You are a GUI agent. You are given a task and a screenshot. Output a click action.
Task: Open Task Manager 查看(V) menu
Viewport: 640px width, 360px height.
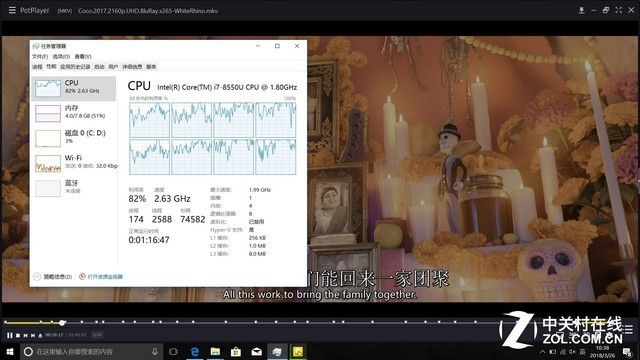[x=83, y=56]
